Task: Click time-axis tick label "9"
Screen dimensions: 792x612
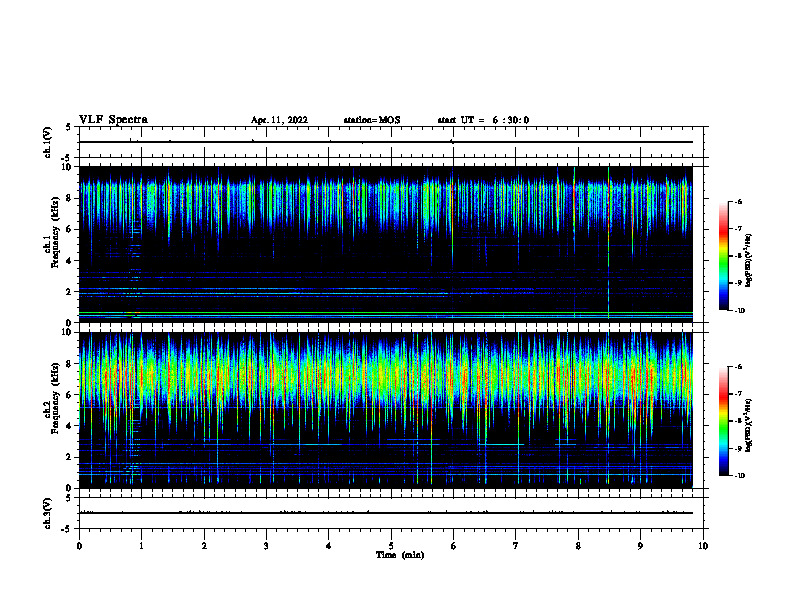Action: click(640, 546)
